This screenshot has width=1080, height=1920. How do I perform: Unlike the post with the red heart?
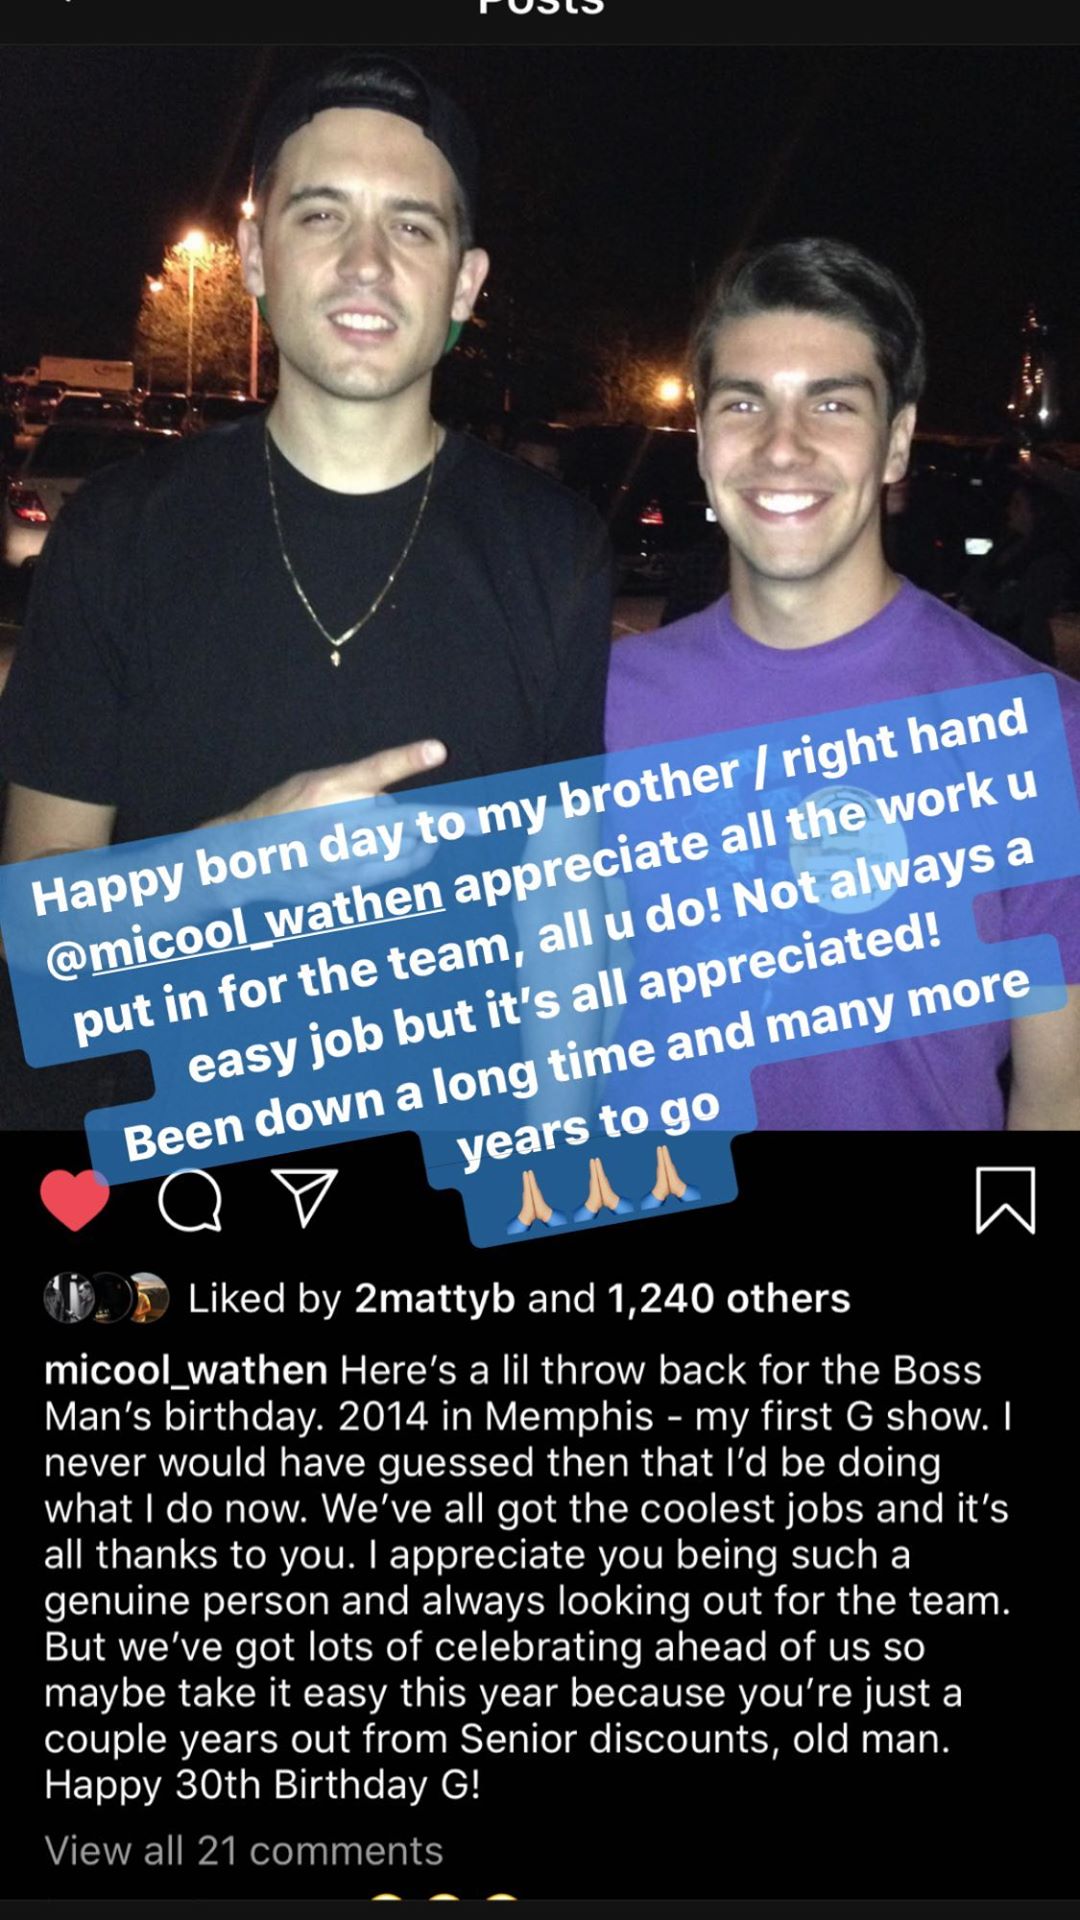tap(75, 1199)
